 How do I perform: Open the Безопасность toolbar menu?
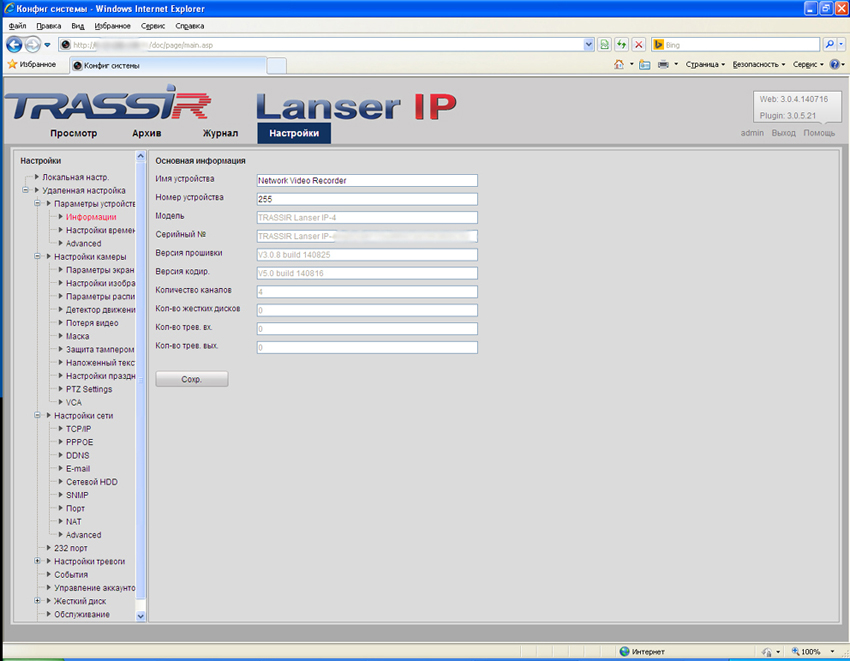point(758,65)
